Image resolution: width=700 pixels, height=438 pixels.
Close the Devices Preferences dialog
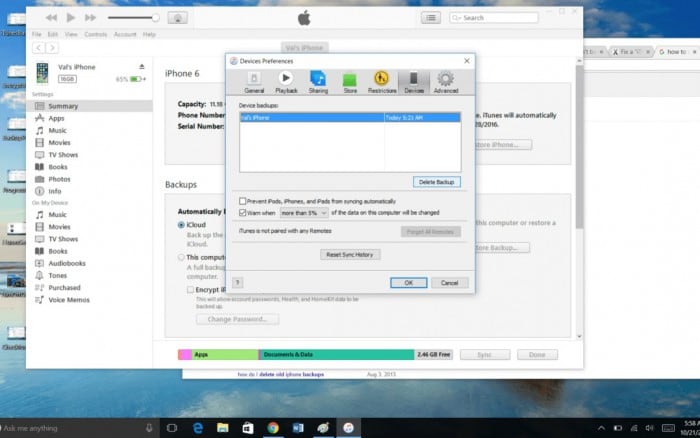click(x=467, y=61)
